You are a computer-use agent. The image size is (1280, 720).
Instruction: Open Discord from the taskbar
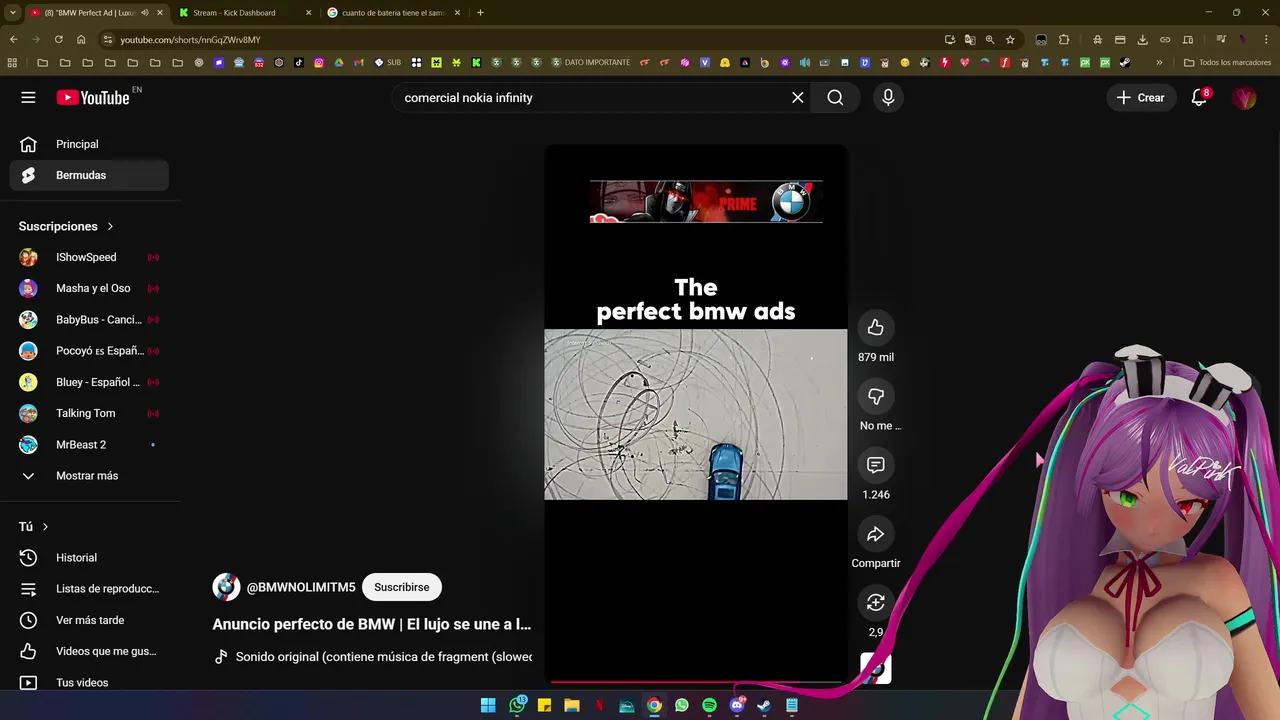[737, 705]
